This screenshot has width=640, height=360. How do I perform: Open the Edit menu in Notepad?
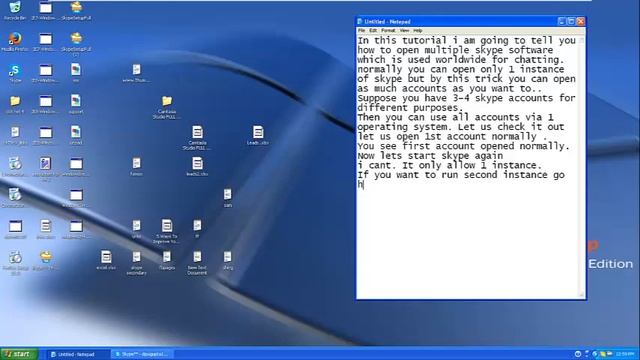tap(373, 31)
